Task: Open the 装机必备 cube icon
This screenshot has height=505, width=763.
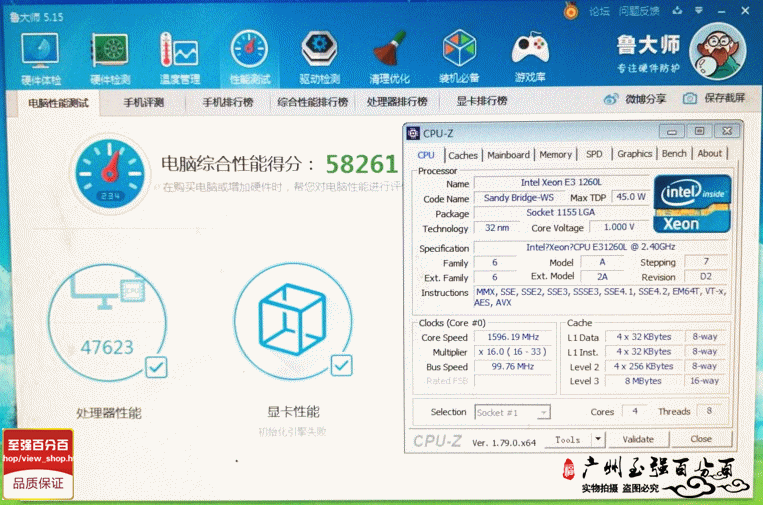Action: click(x=459, y=49)
